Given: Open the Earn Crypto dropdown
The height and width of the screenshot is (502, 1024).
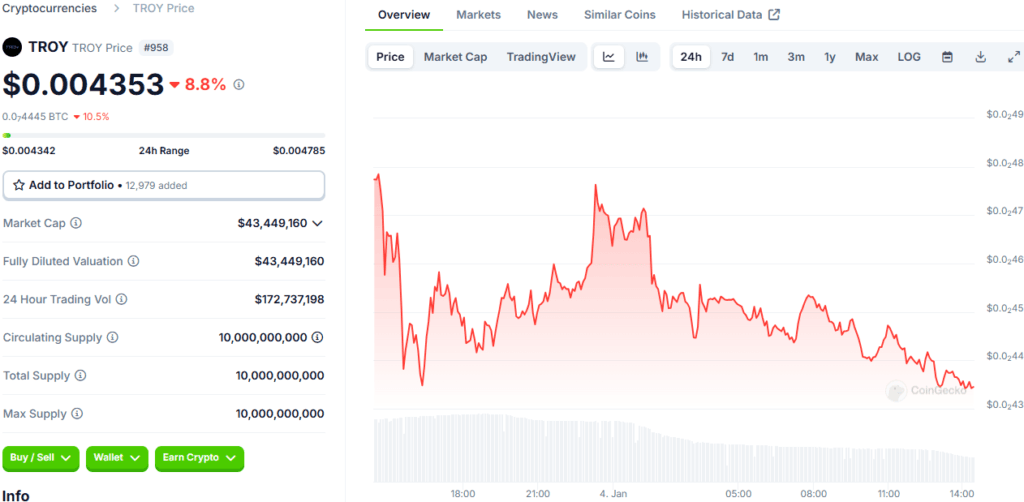Looking at the screenshot, I should 199,458.
